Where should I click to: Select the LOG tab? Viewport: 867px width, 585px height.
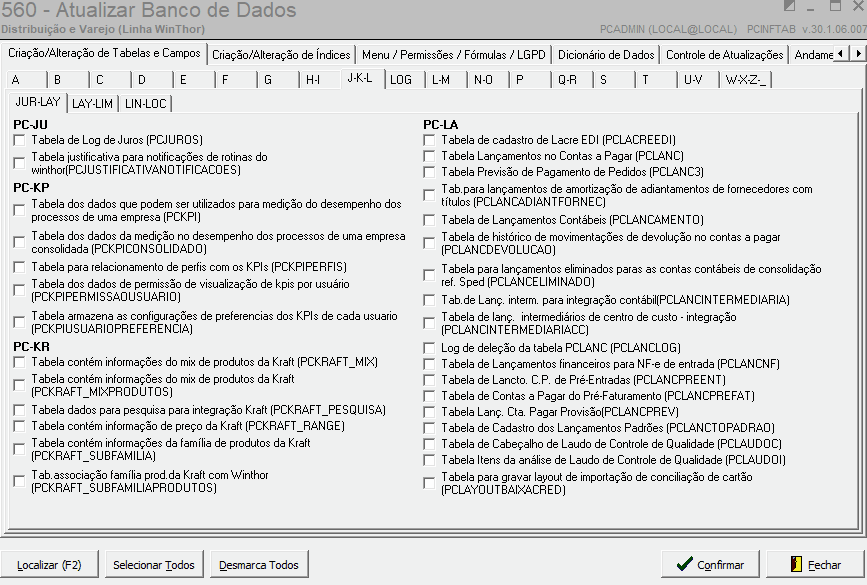[405, 80]
